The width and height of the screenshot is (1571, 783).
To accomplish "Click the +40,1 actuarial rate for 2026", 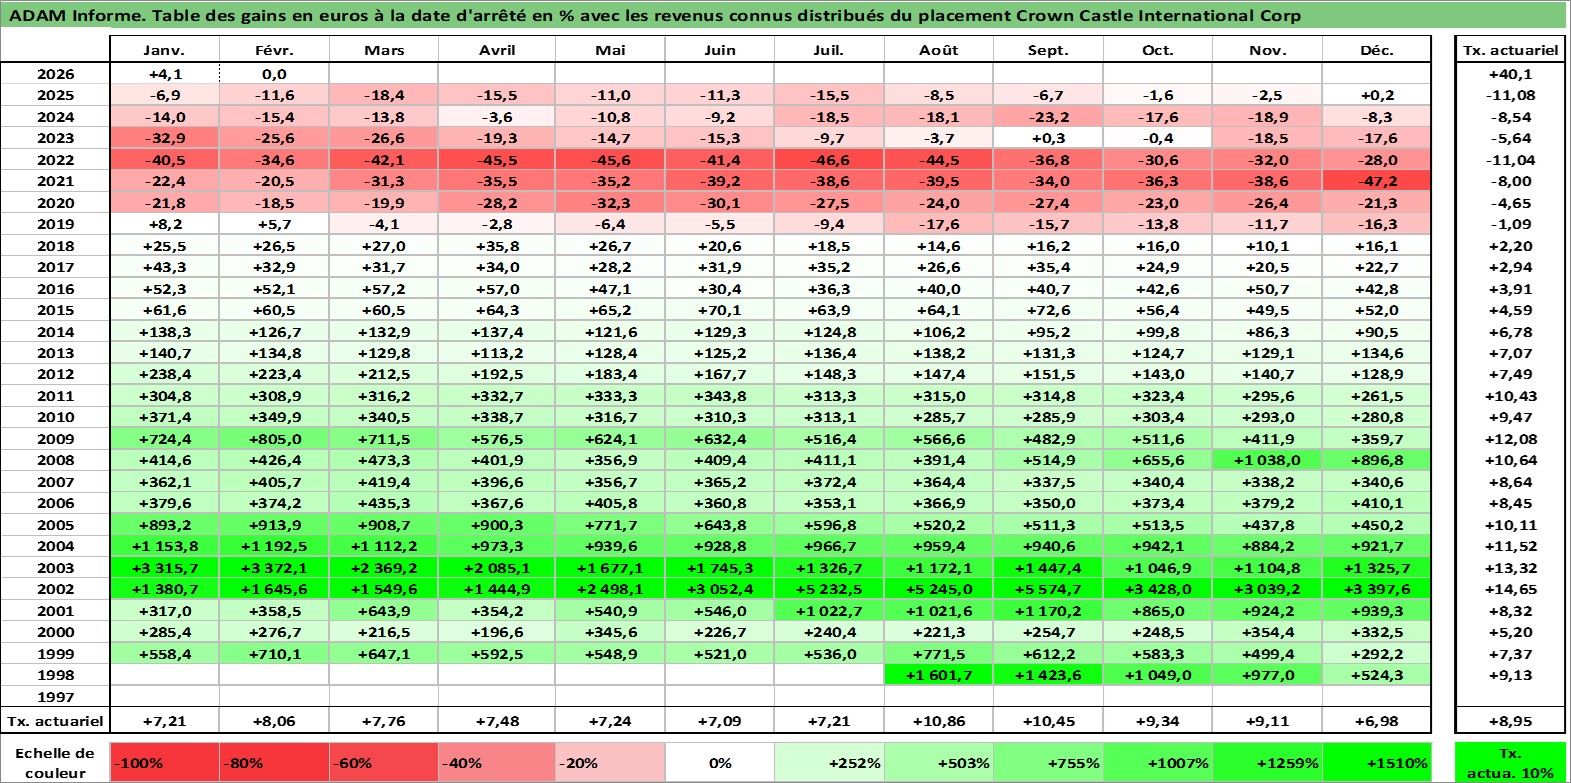I will [1510, 74].
